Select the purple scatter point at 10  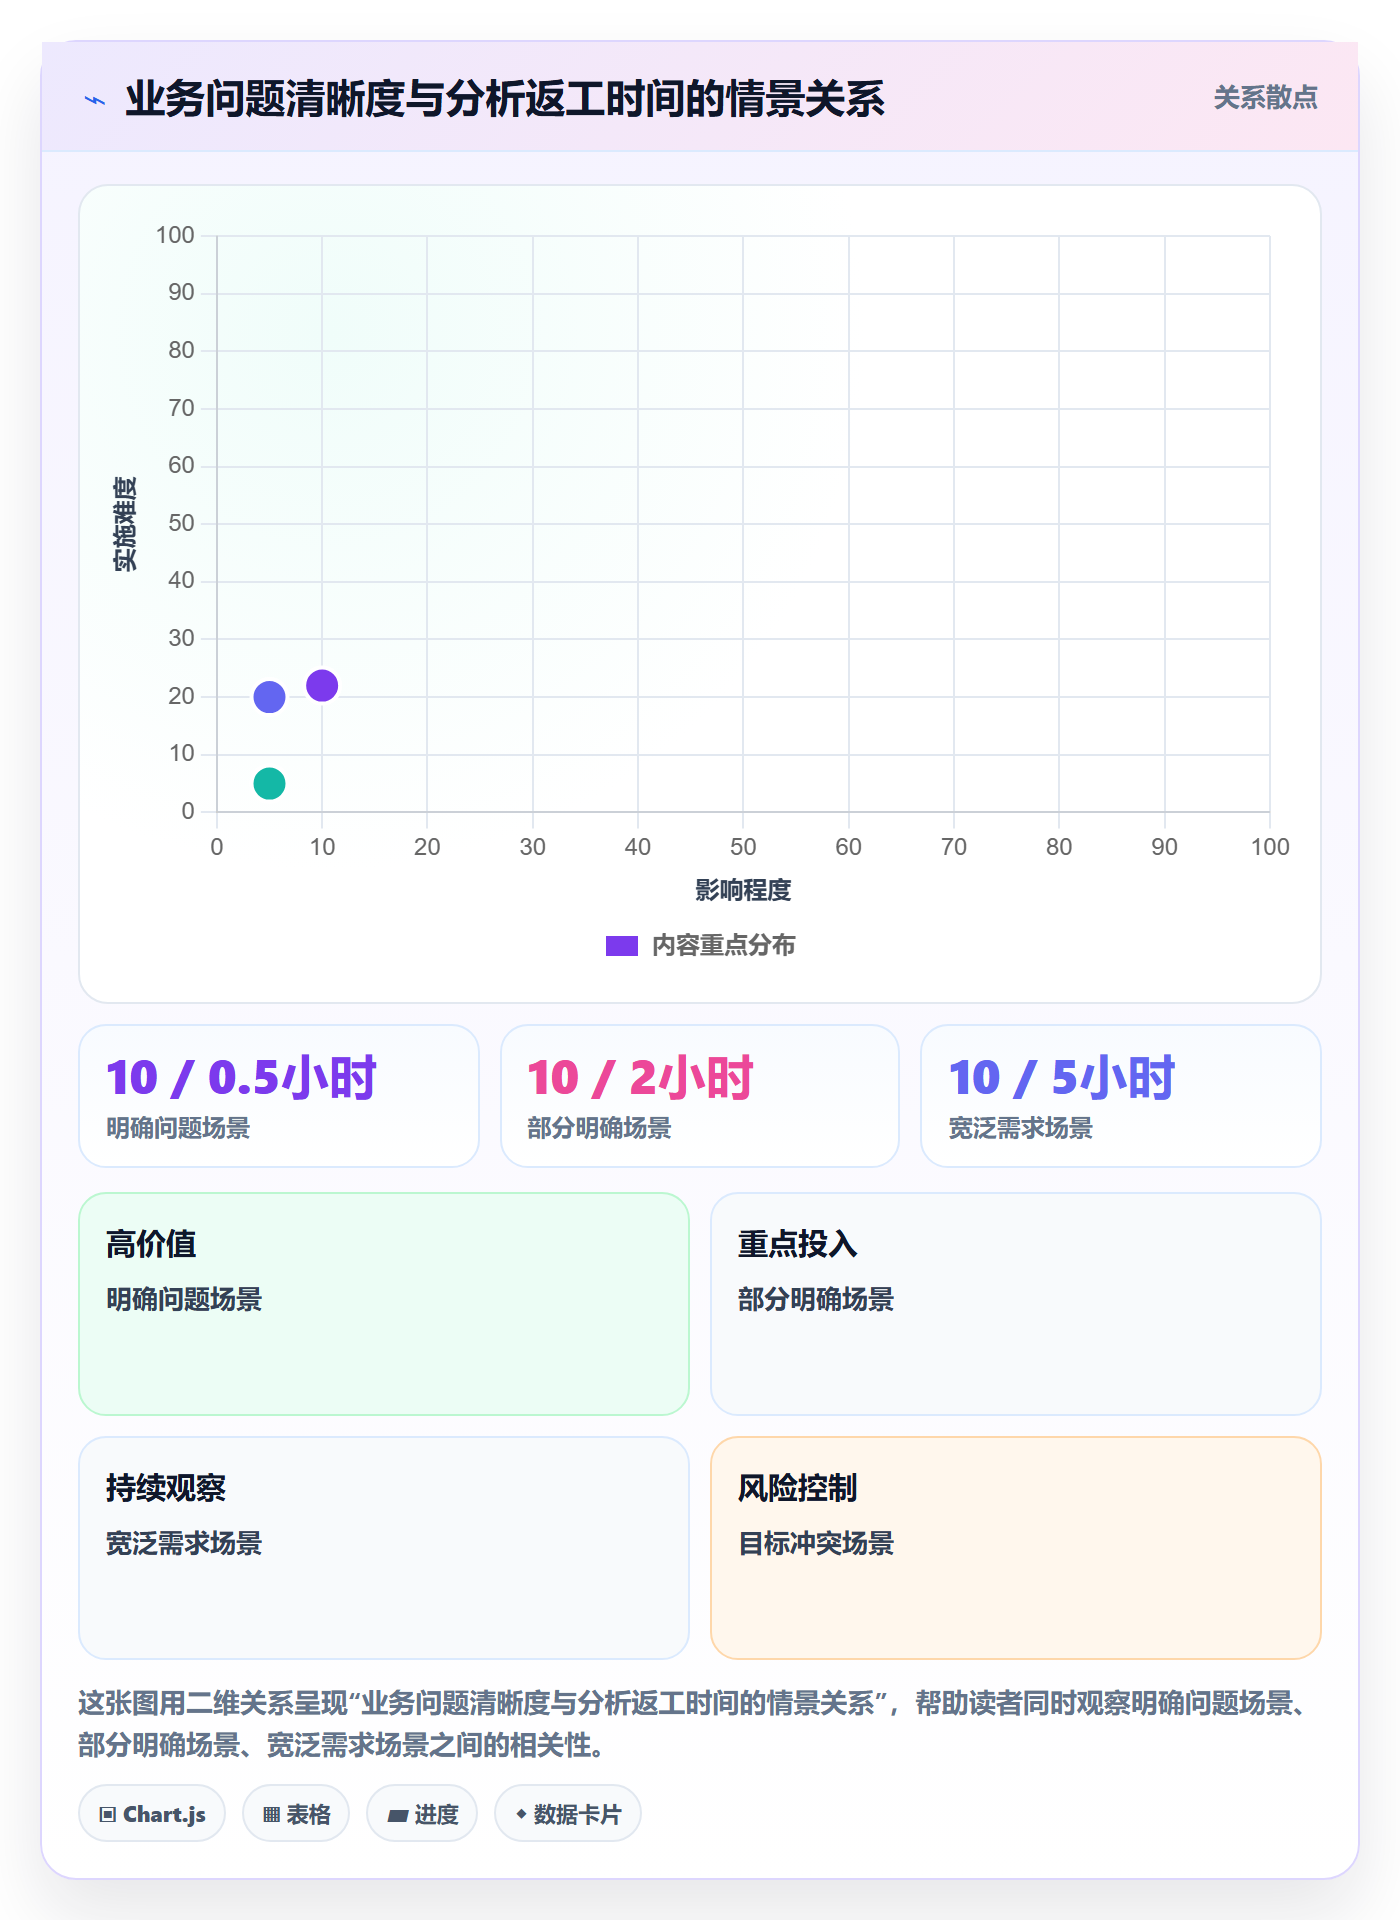click(x=322, y=685)
